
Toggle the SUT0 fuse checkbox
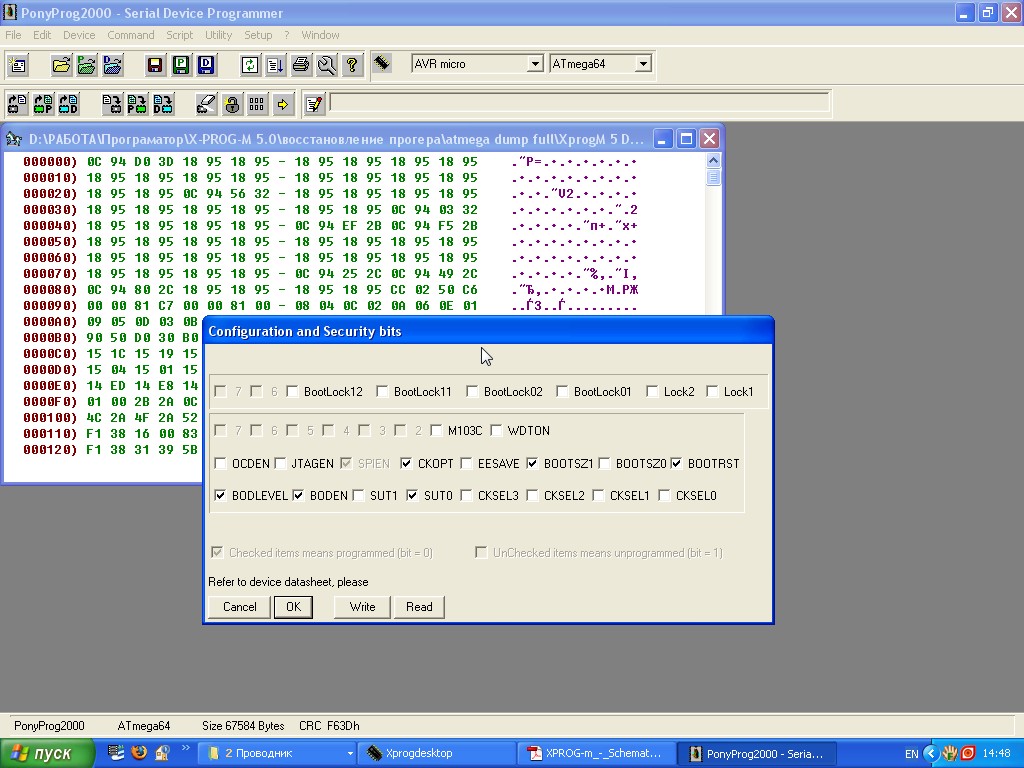[x=412, y=495]
